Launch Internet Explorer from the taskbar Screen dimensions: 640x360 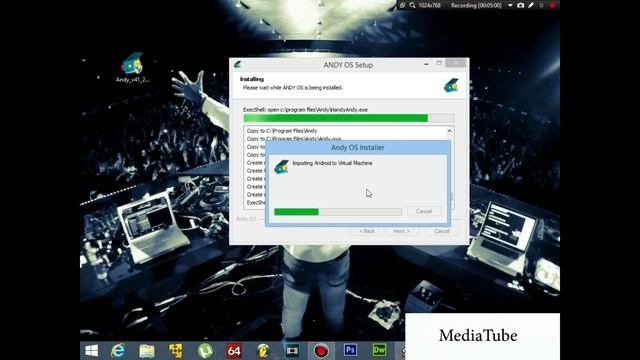pos(118,351)
